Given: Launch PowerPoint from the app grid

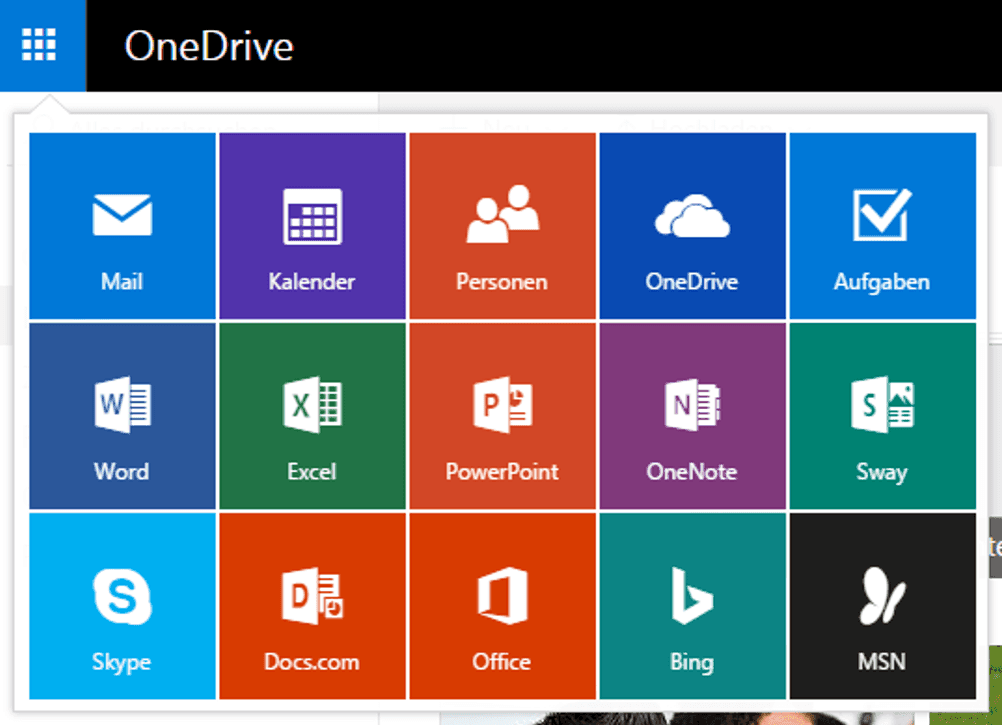Looking at the screenshot, I should pyautogui.click(x=502, y=416).
